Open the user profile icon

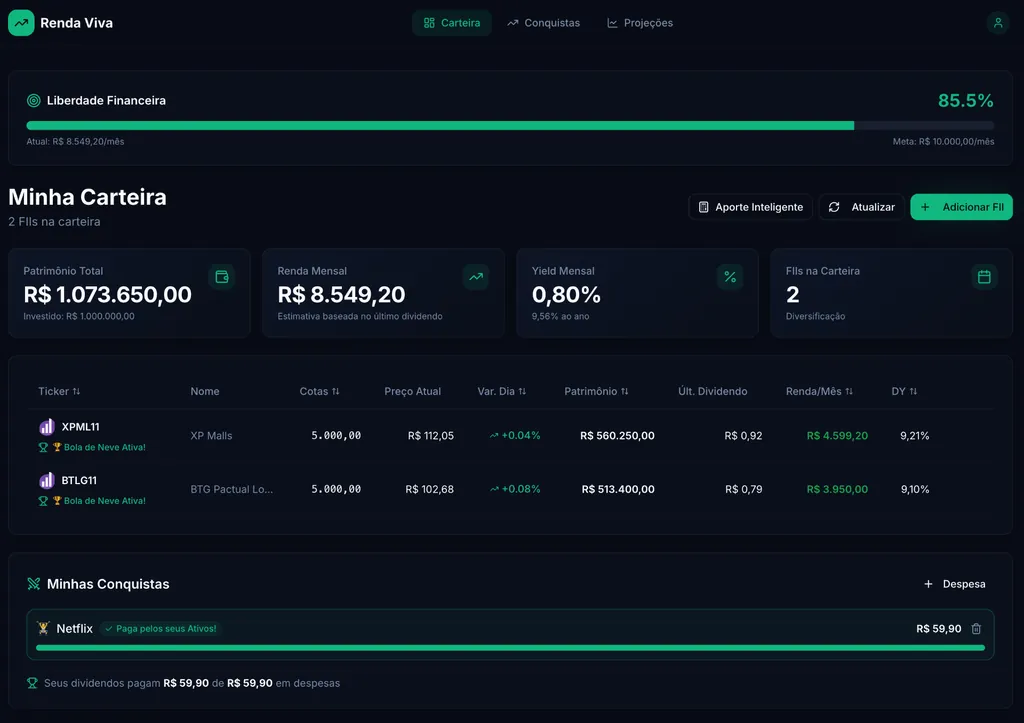click(x=998, y=23)
